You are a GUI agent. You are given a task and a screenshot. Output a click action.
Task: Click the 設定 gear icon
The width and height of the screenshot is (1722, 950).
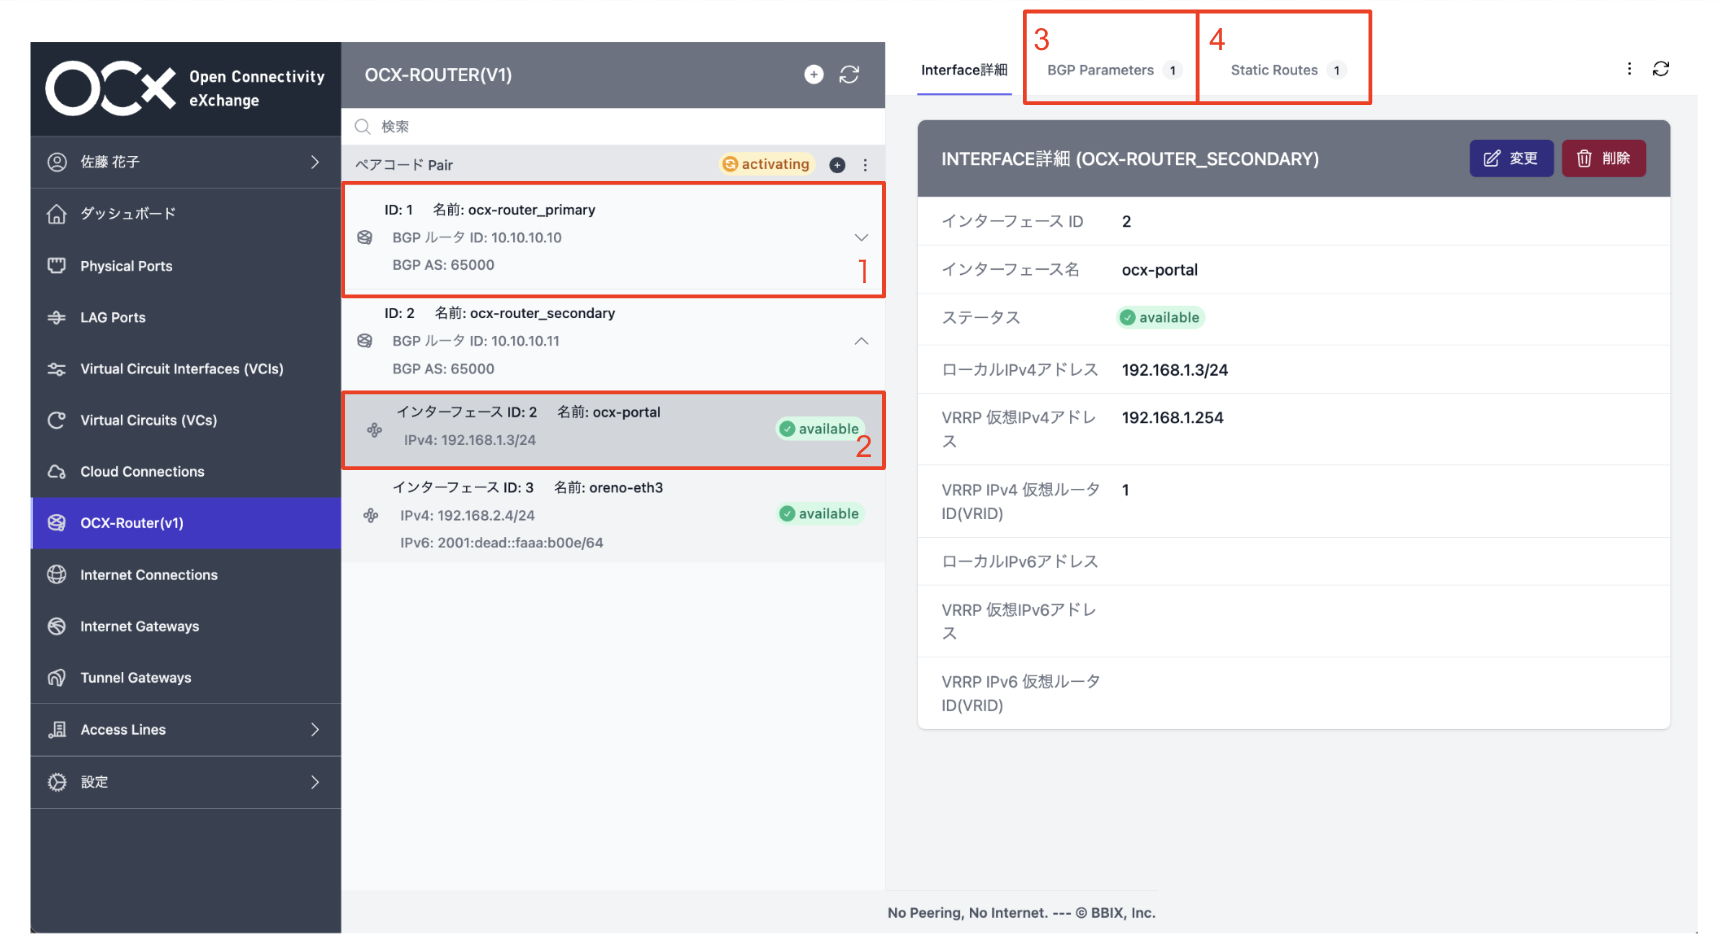57,782
